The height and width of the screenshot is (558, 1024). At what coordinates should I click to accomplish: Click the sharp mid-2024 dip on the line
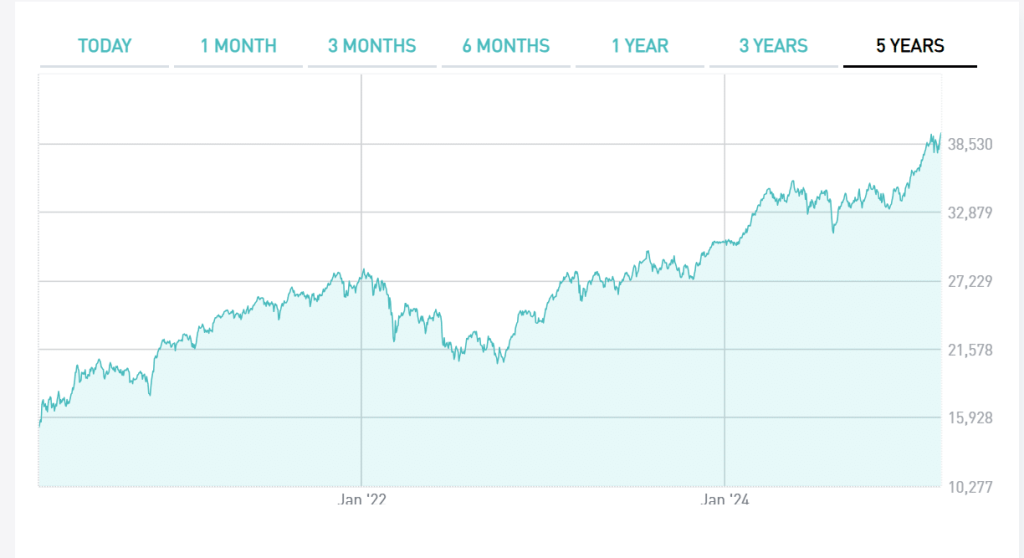tap(833, 232)
